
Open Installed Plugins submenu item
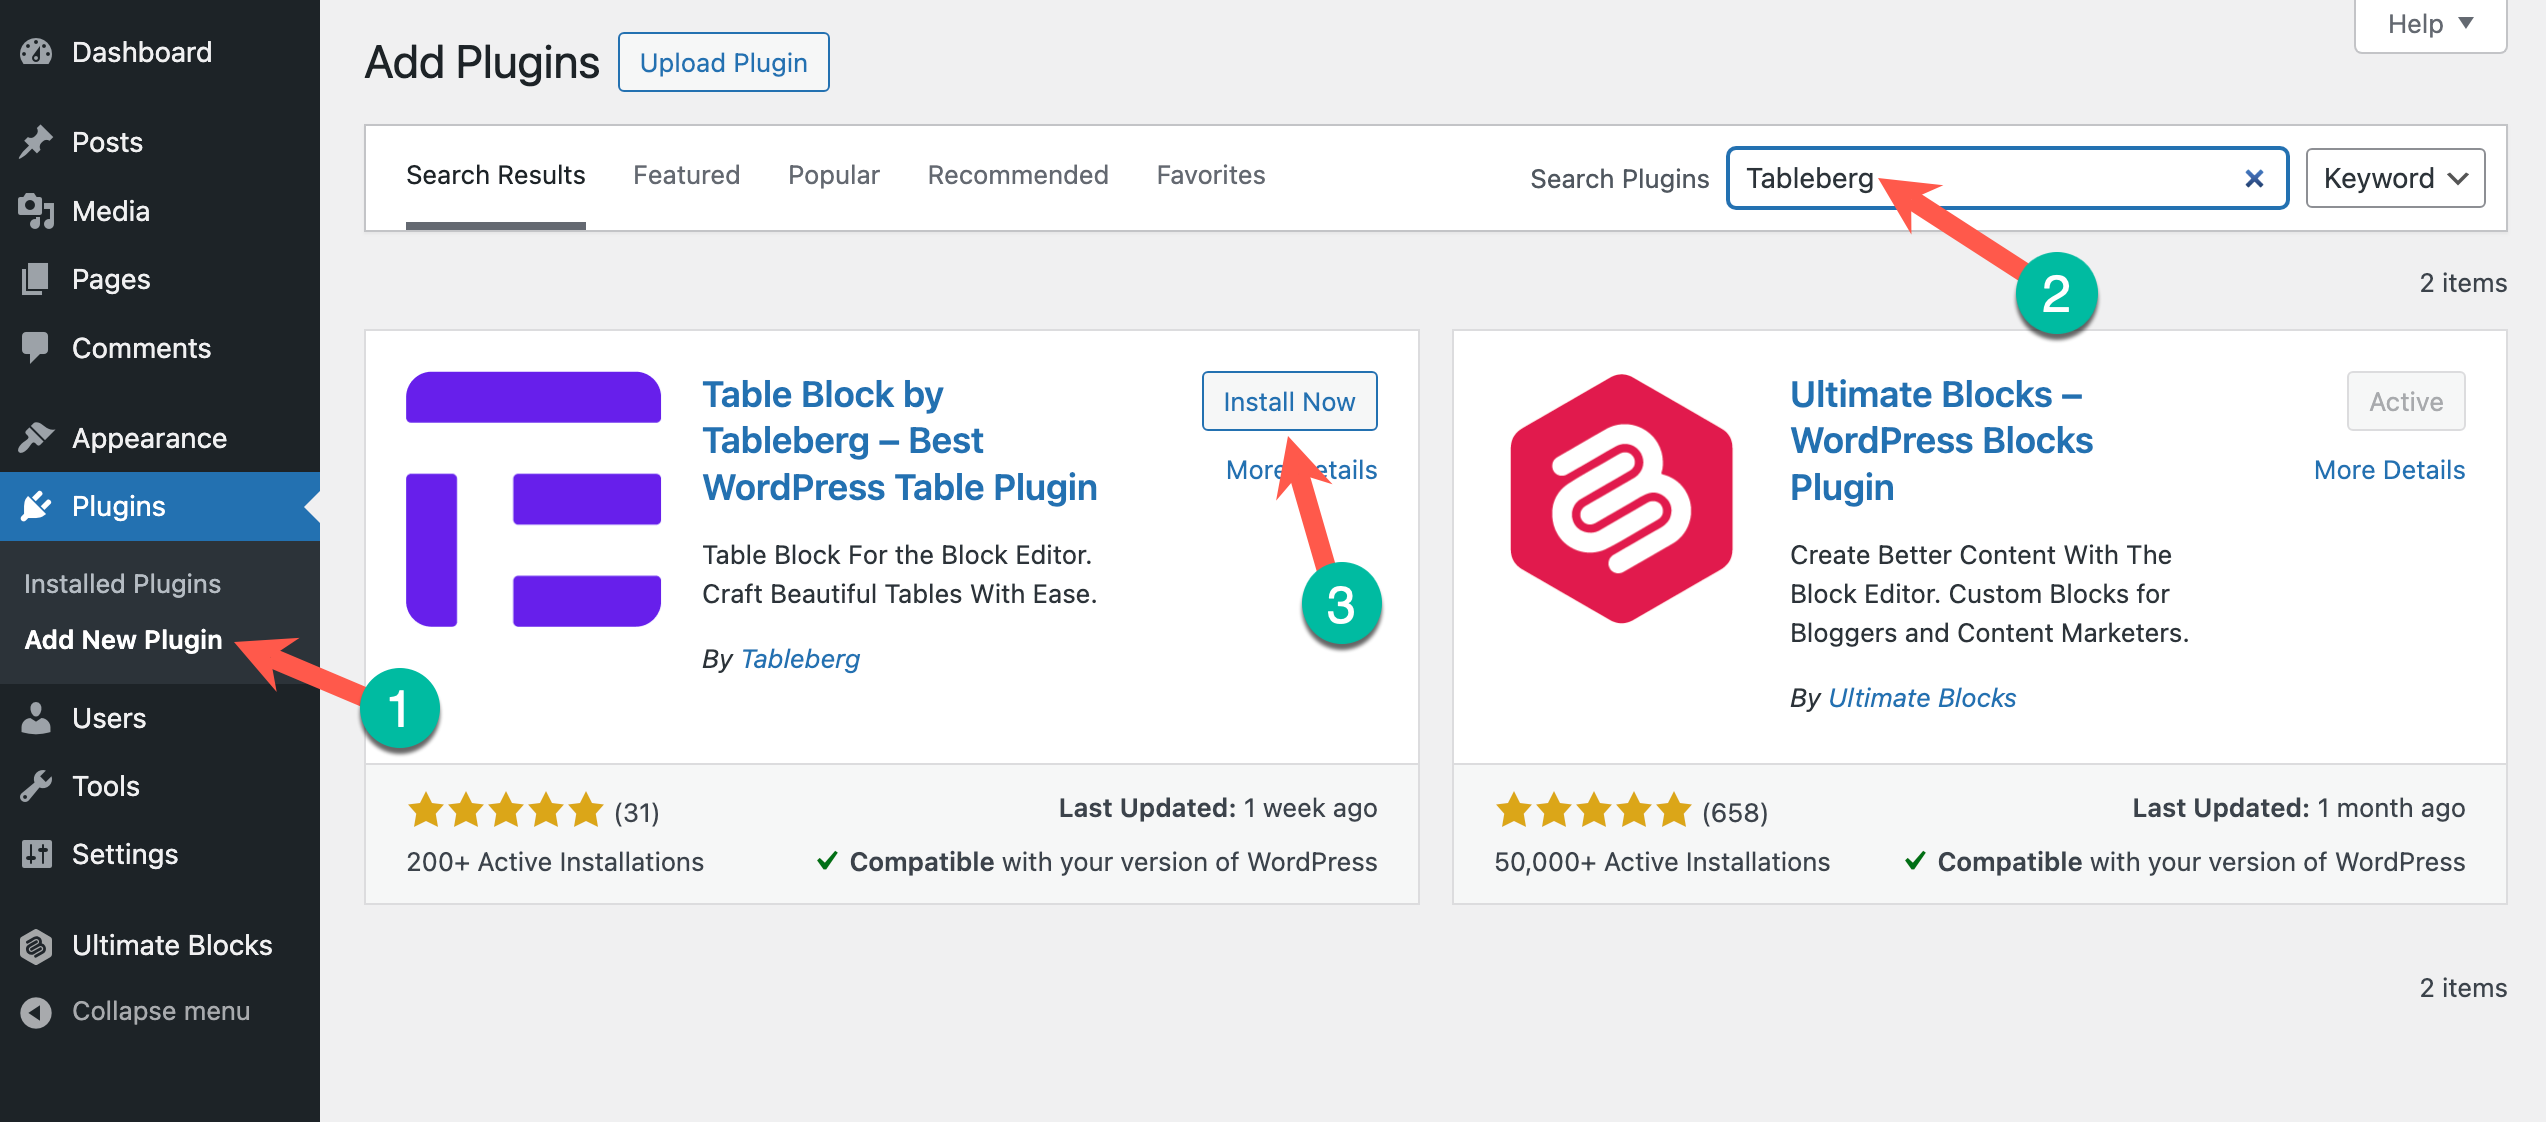click(122, 584)
